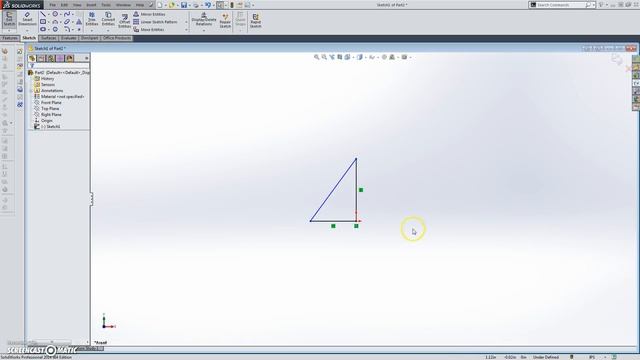The width and height of the screenshot is (640, 360).
Task: Expand the Annotations tree node
Action: (32, 91)
